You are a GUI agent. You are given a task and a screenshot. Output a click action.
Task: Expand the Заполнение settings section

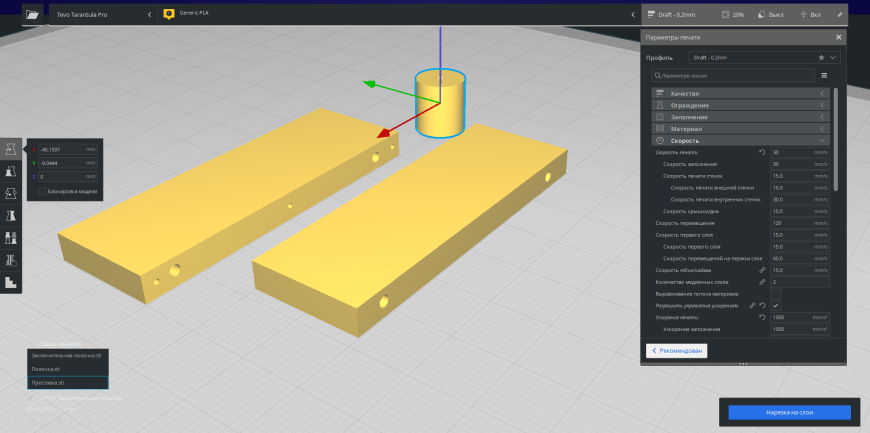741,117
